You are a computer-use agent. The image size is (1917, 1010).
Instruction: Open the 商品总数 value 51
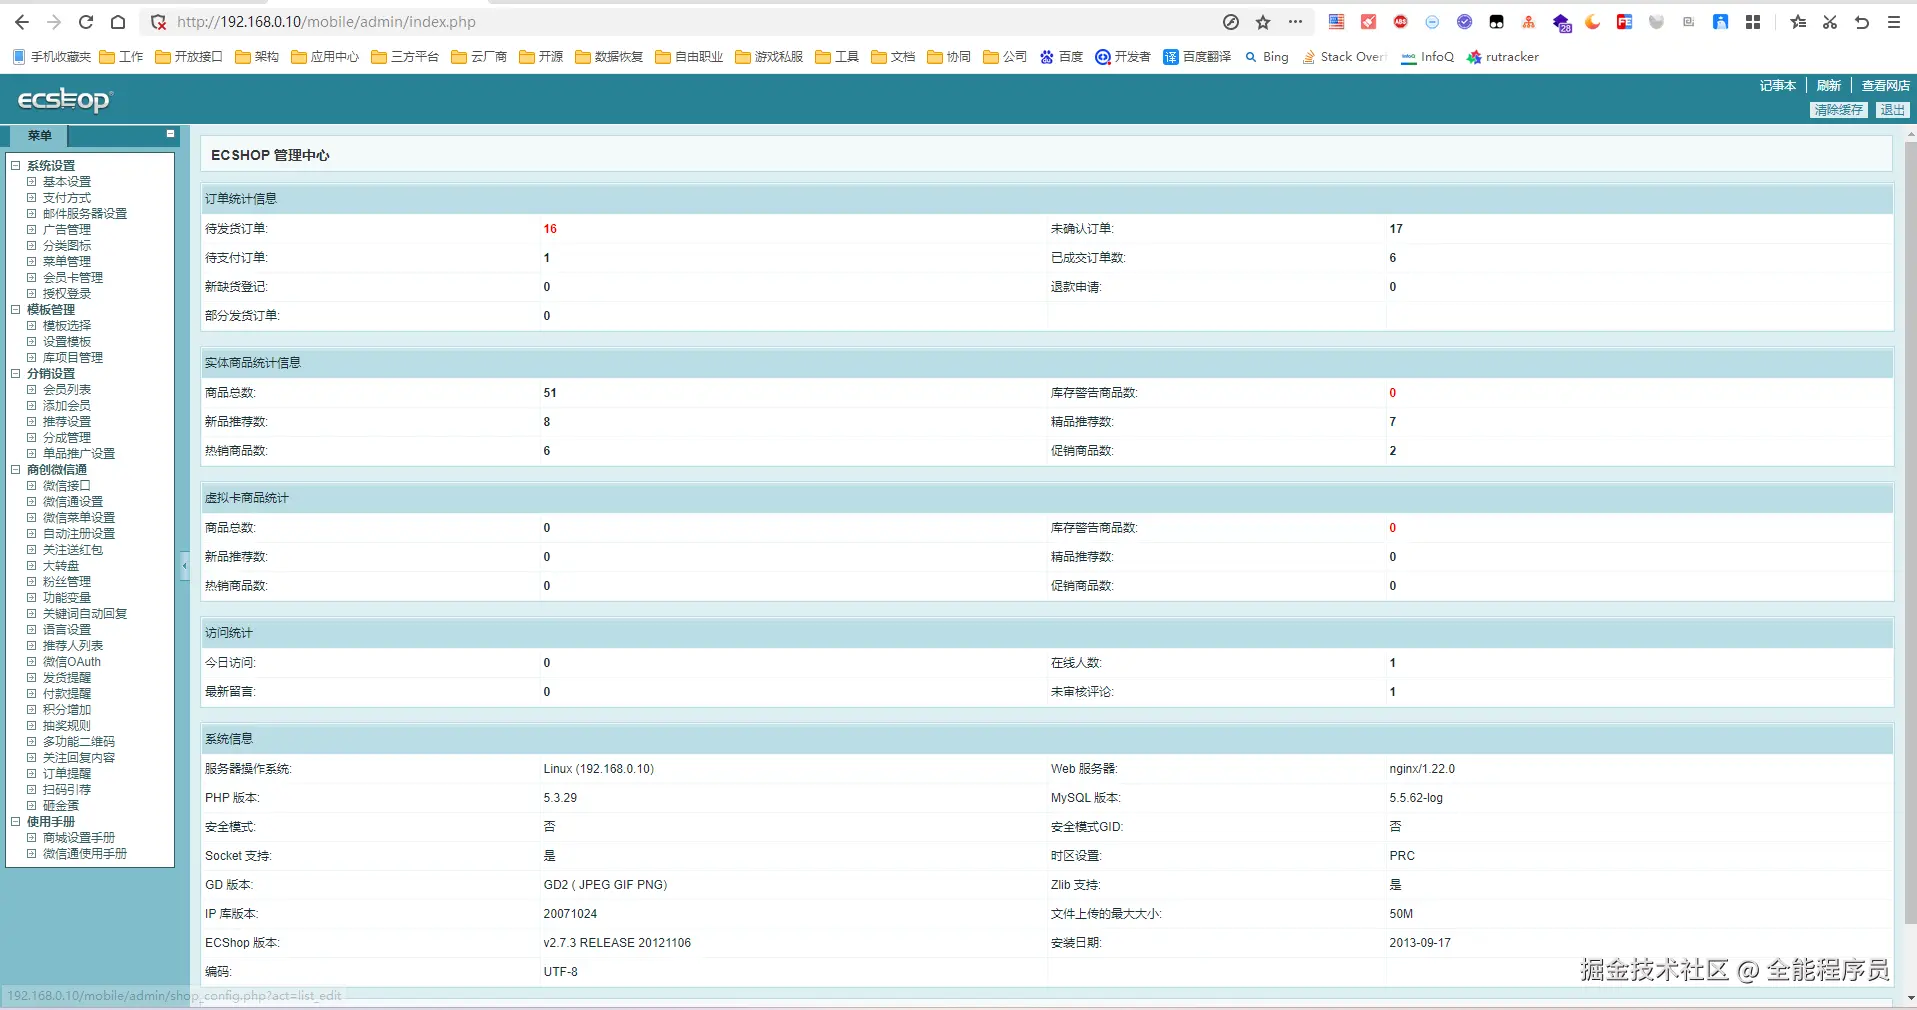(x=550, y=393)
